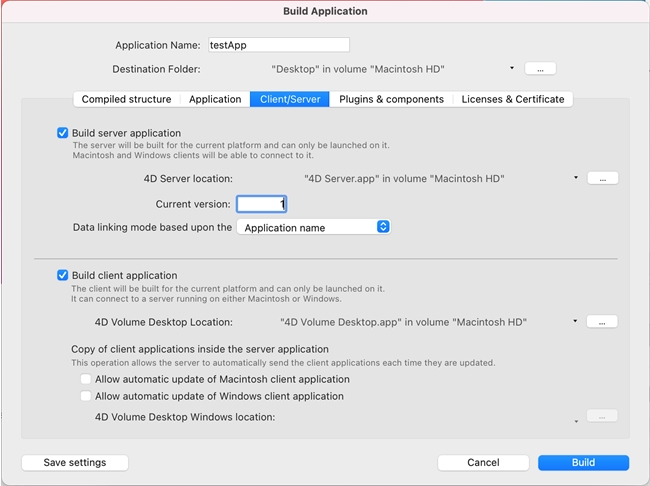Viewport: 650px width, 486px height.
Task: Open 4D Server location path dropdown arrow
Action: 576,178
